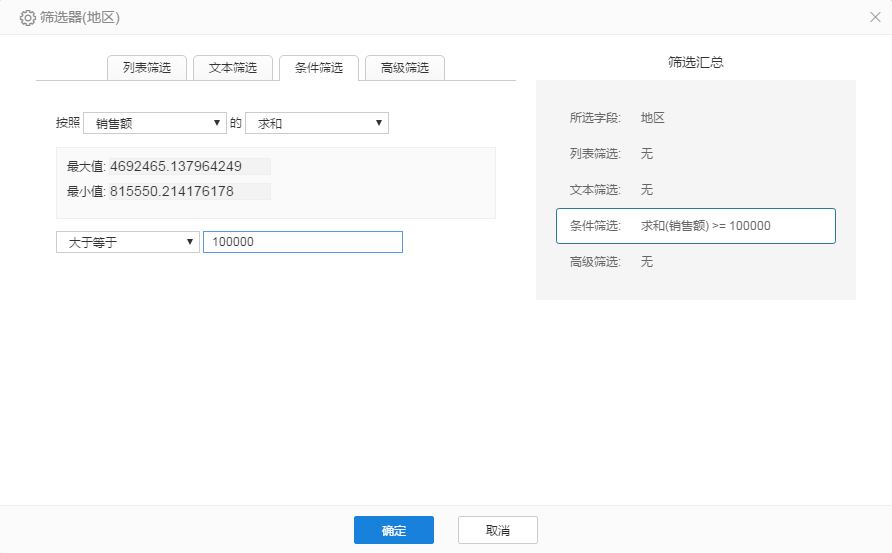The height and width of the screenshot is (553, 892).
Task: Open the 文本筛选 tab
Action: (x=233, y=68)
